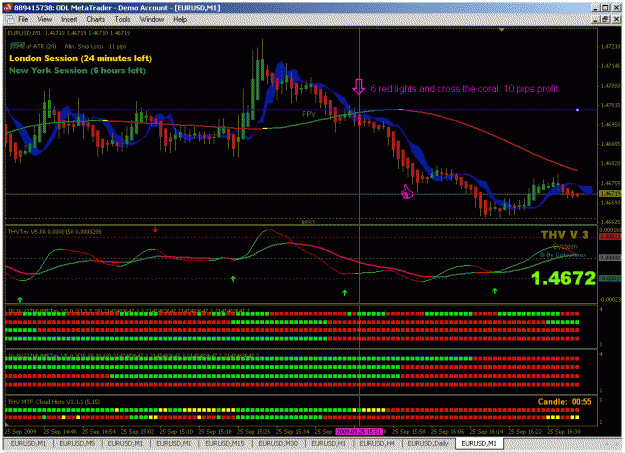Click the large green 1.4672 price display
Viewport: 625px width, 453px height.
click(564, 278)
